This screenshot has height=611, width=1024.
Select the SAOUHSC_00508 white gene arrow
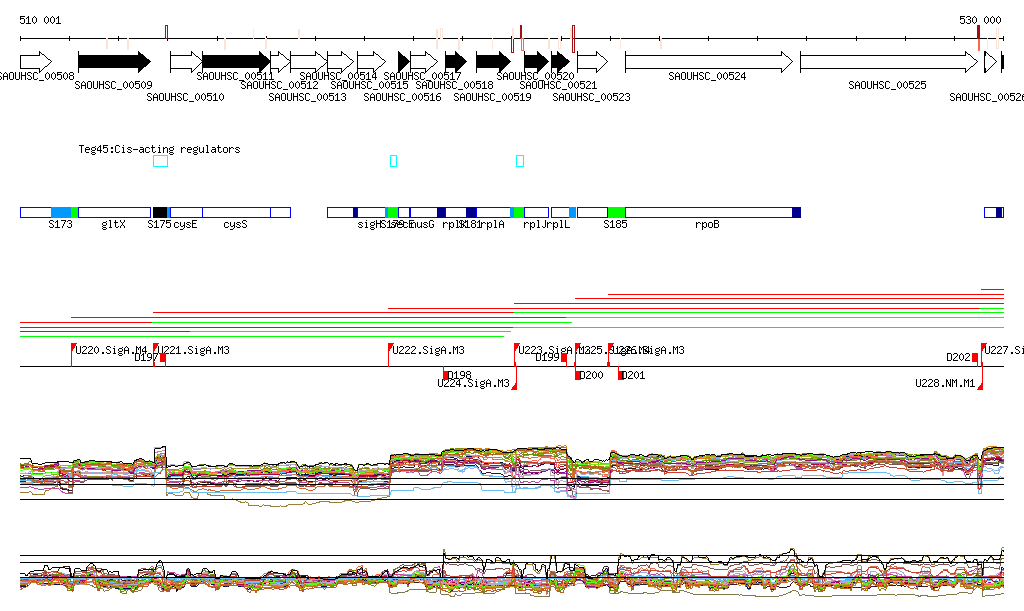(x=35, y=62)
